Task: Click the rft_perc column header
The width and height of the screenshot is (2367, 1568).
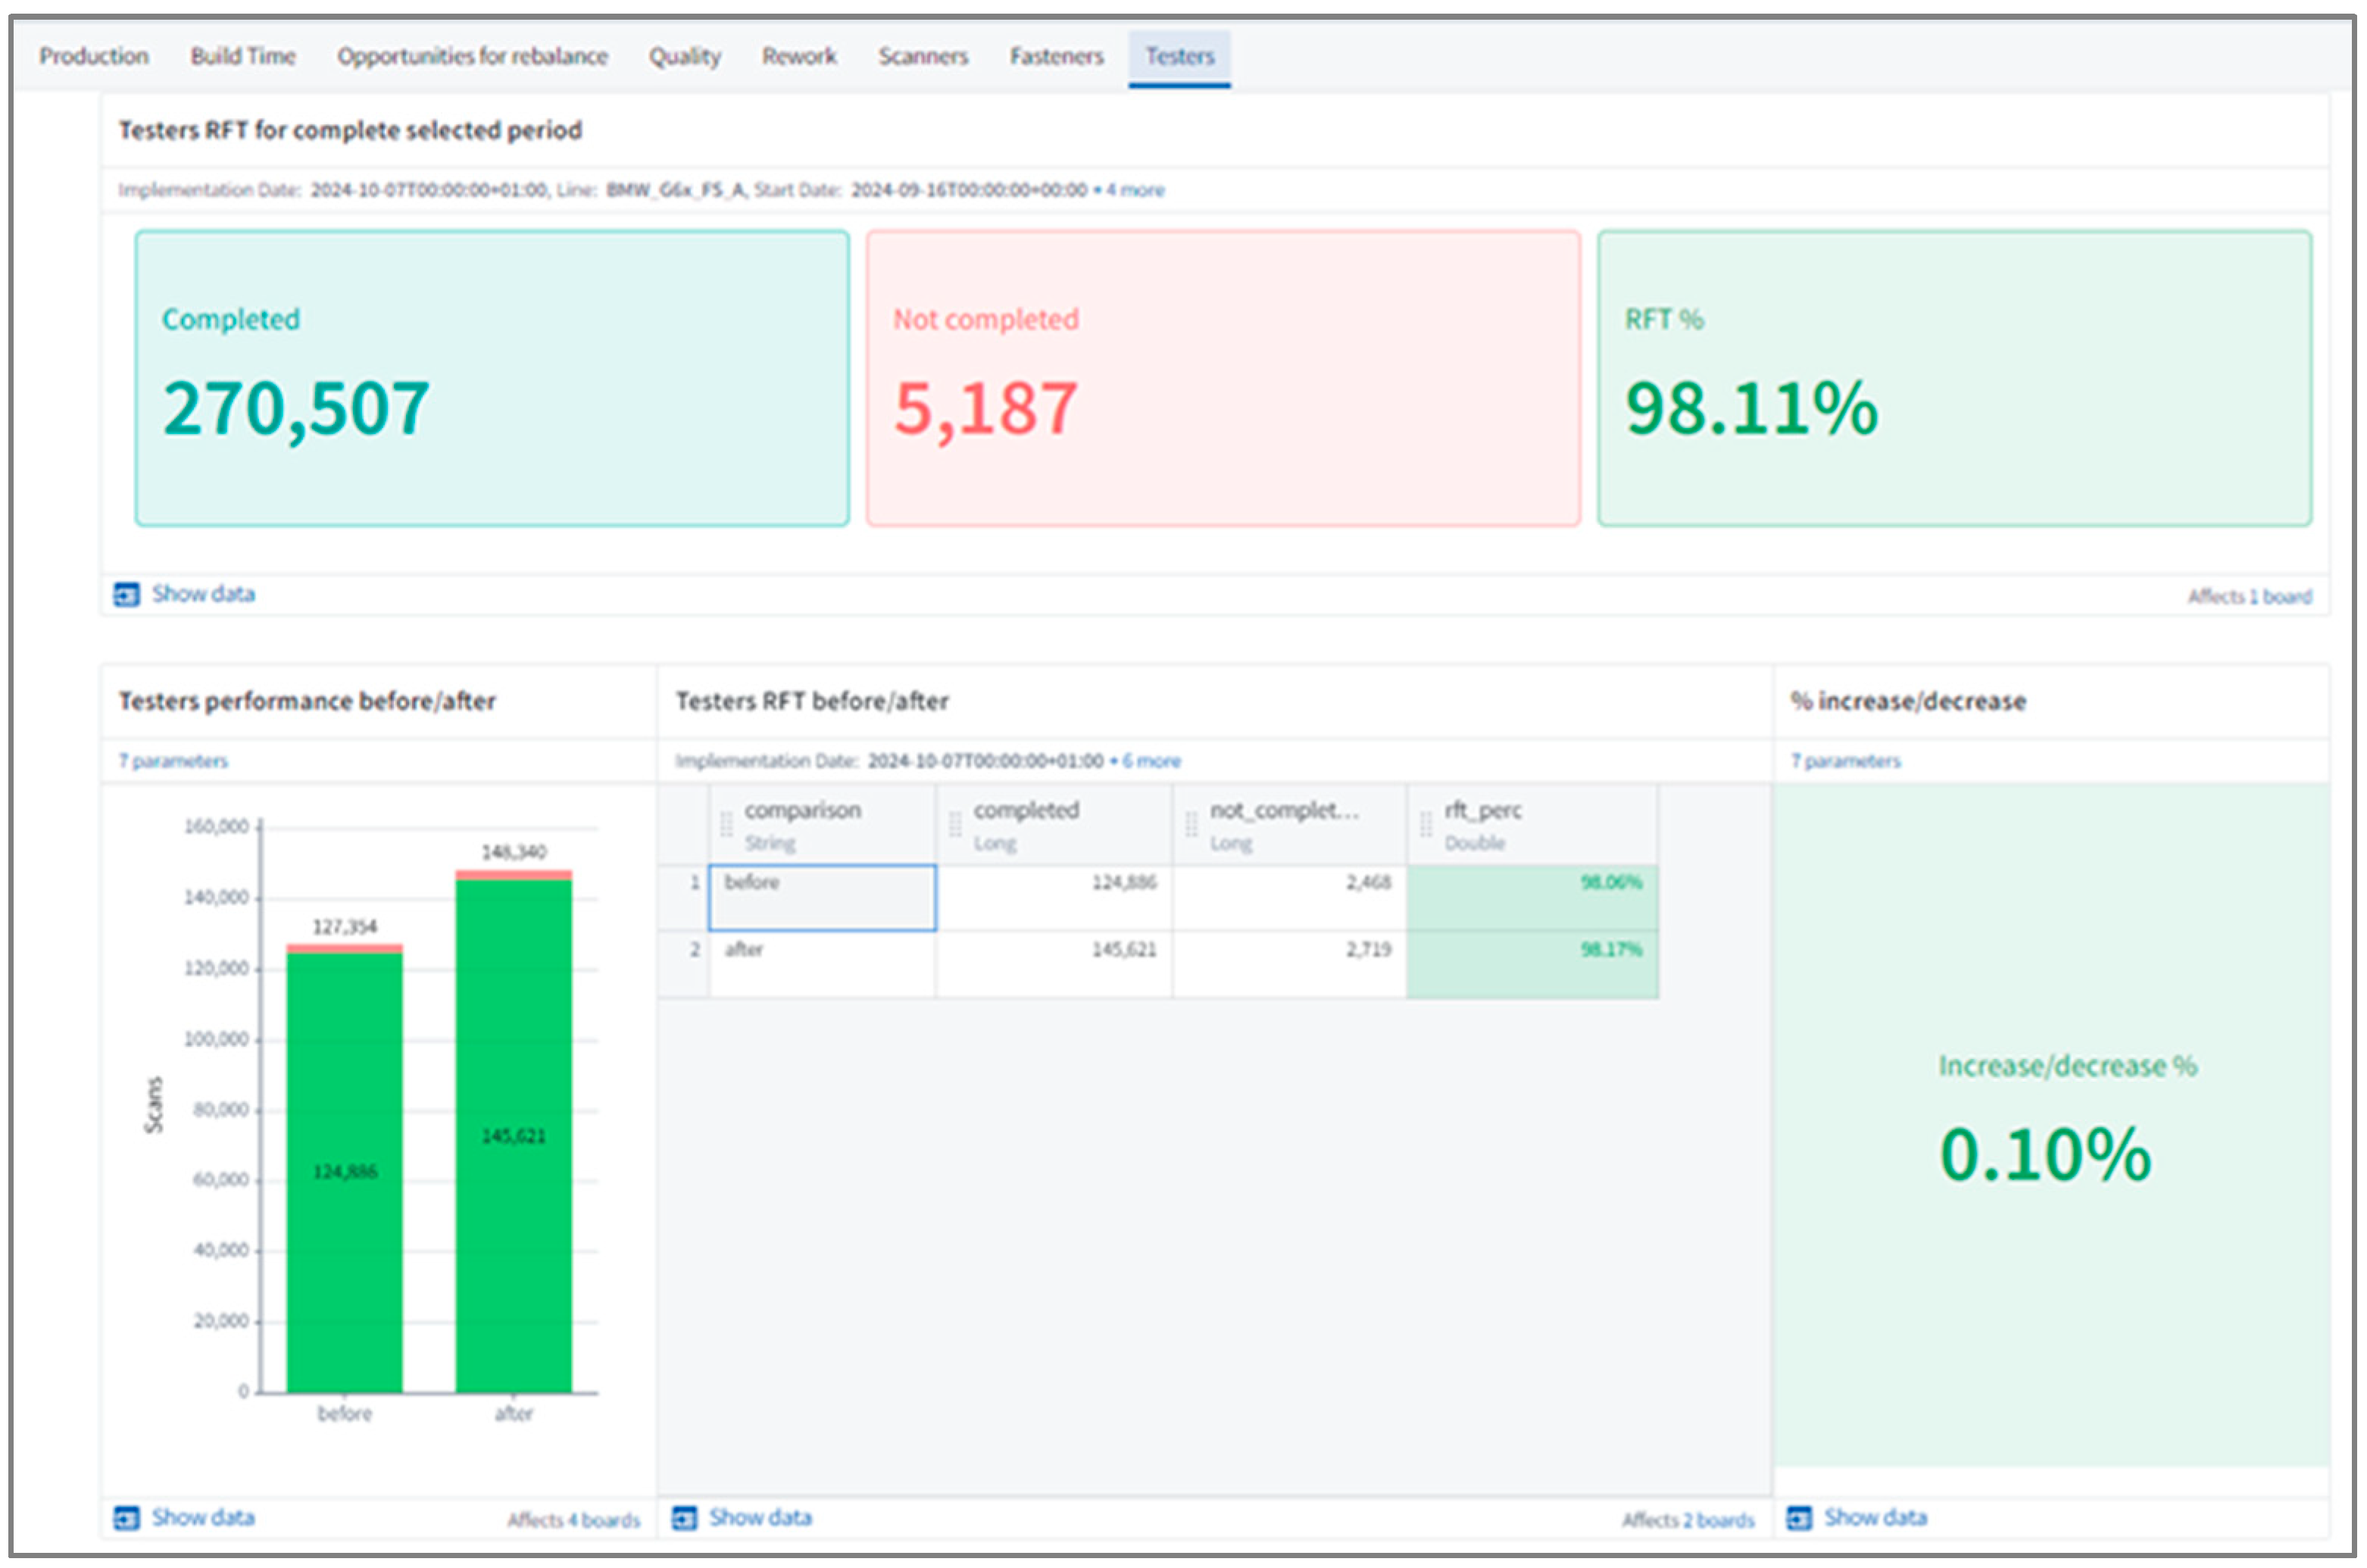Action: (1532, 825)
